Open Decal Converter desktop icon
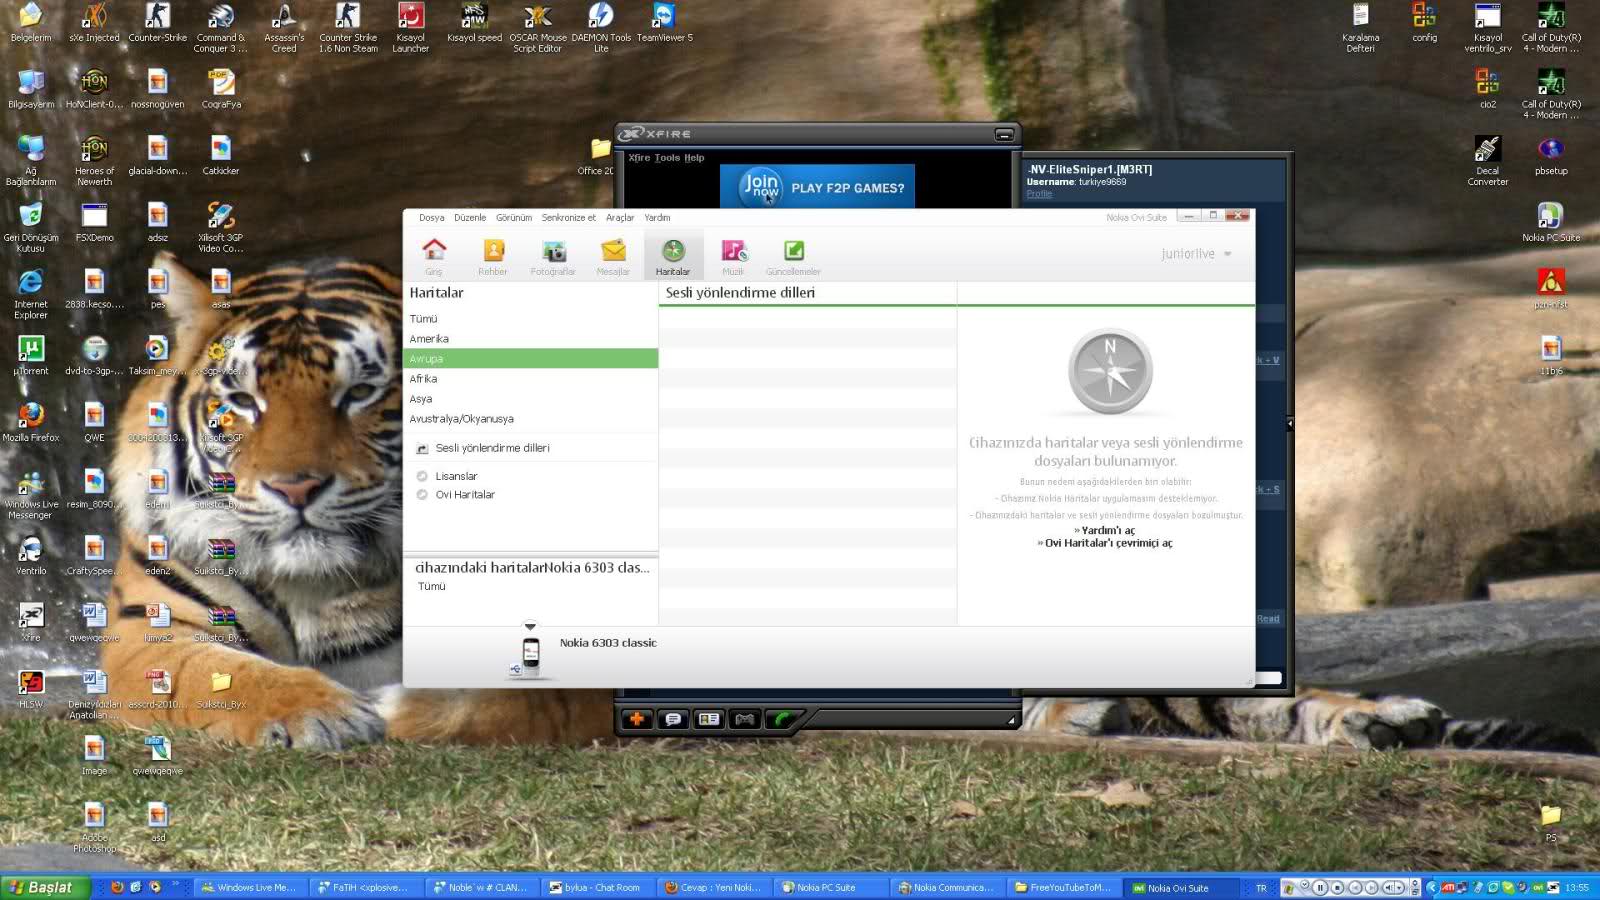 tap(1487, 160)
